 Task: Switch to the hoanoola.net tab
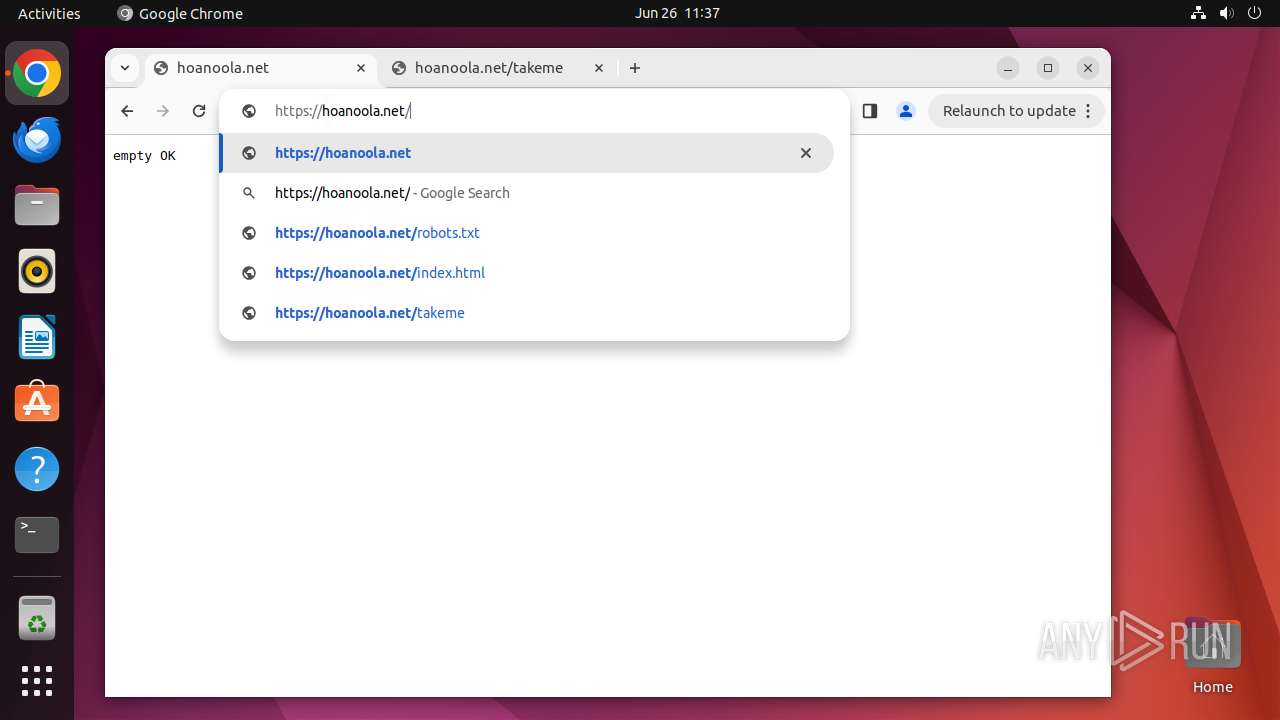[260, 68]
